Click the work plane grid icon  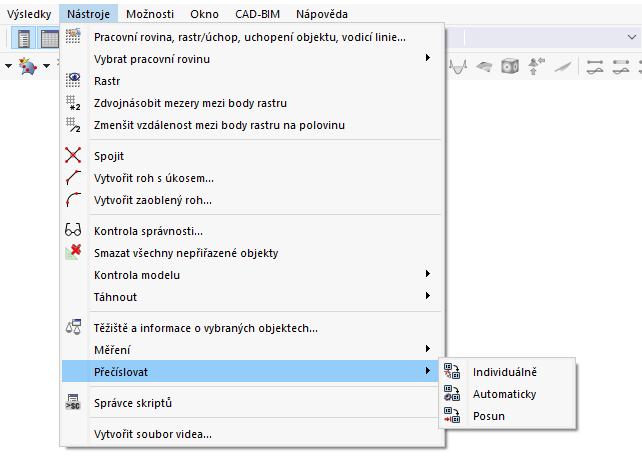click(73, 36)
